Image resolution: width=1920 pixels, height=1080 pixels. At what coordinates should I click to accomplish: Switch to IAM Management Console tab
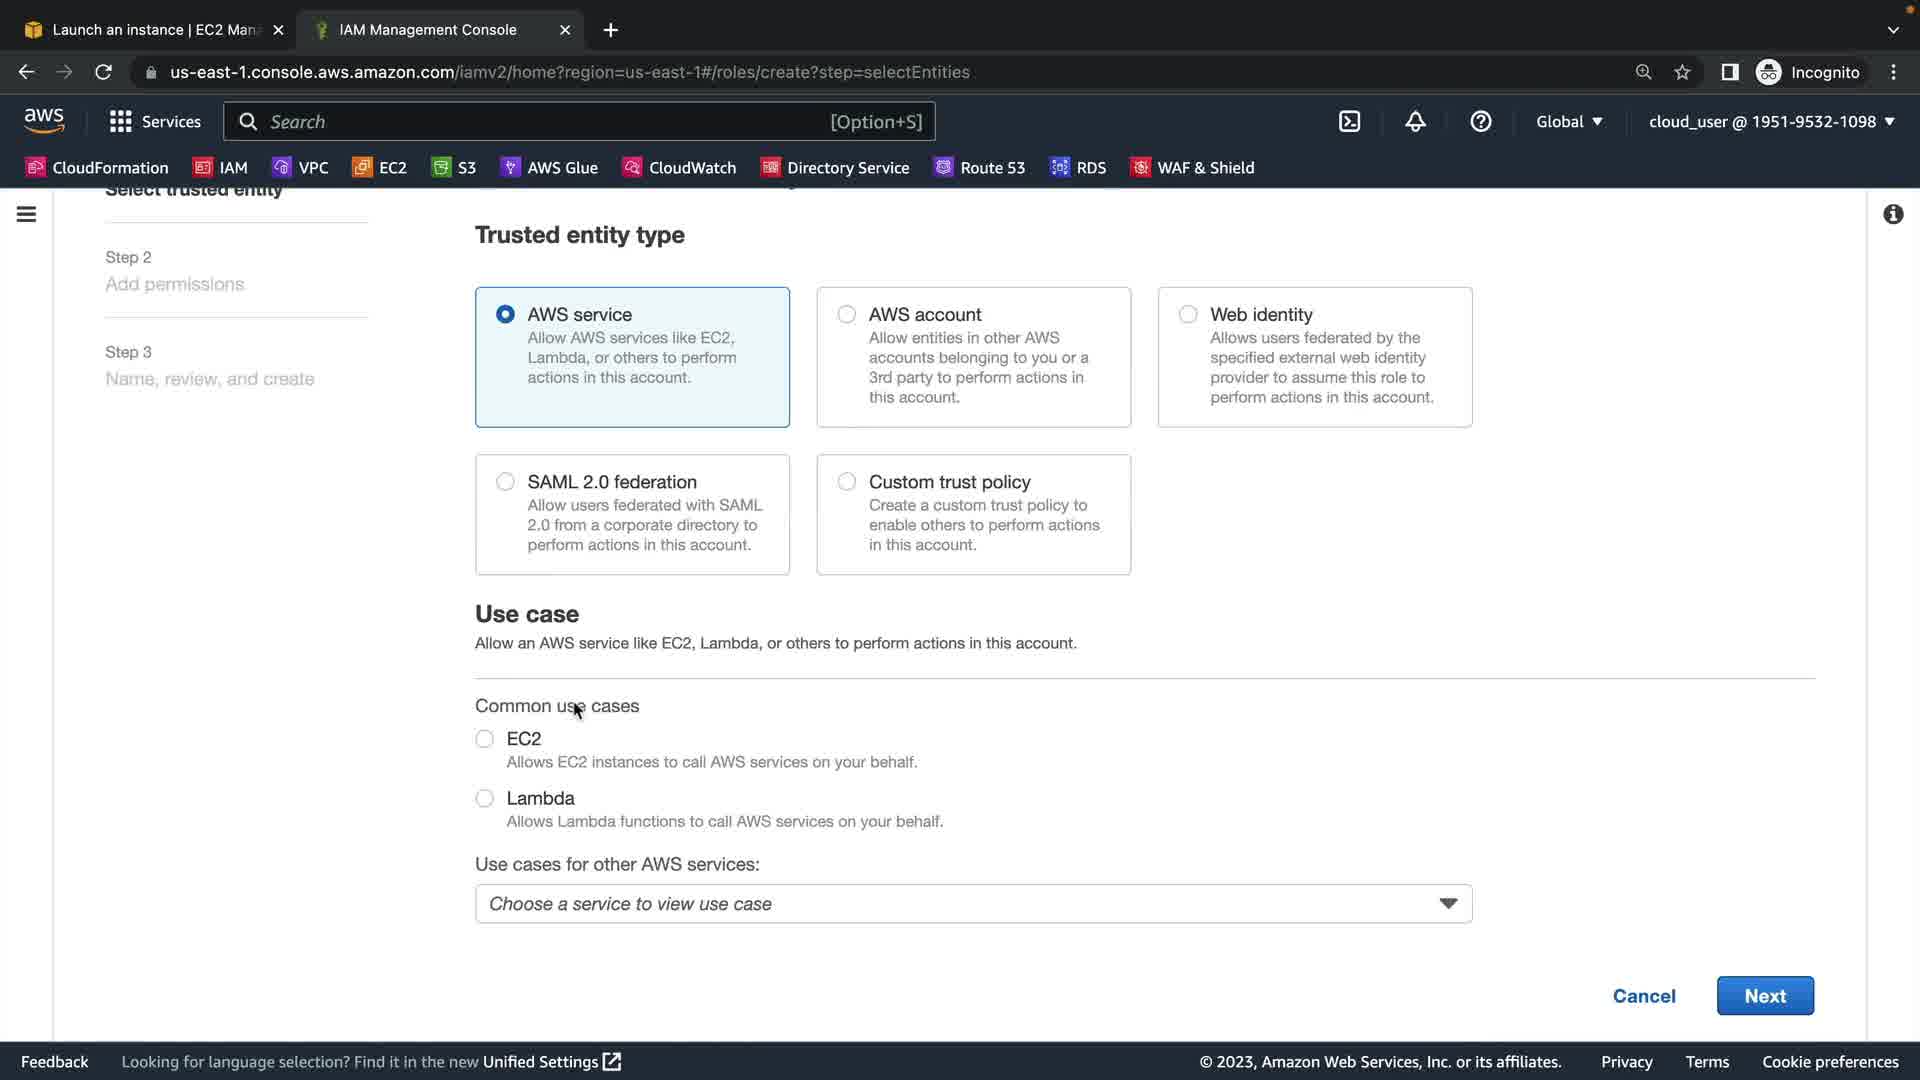point(427,30)
